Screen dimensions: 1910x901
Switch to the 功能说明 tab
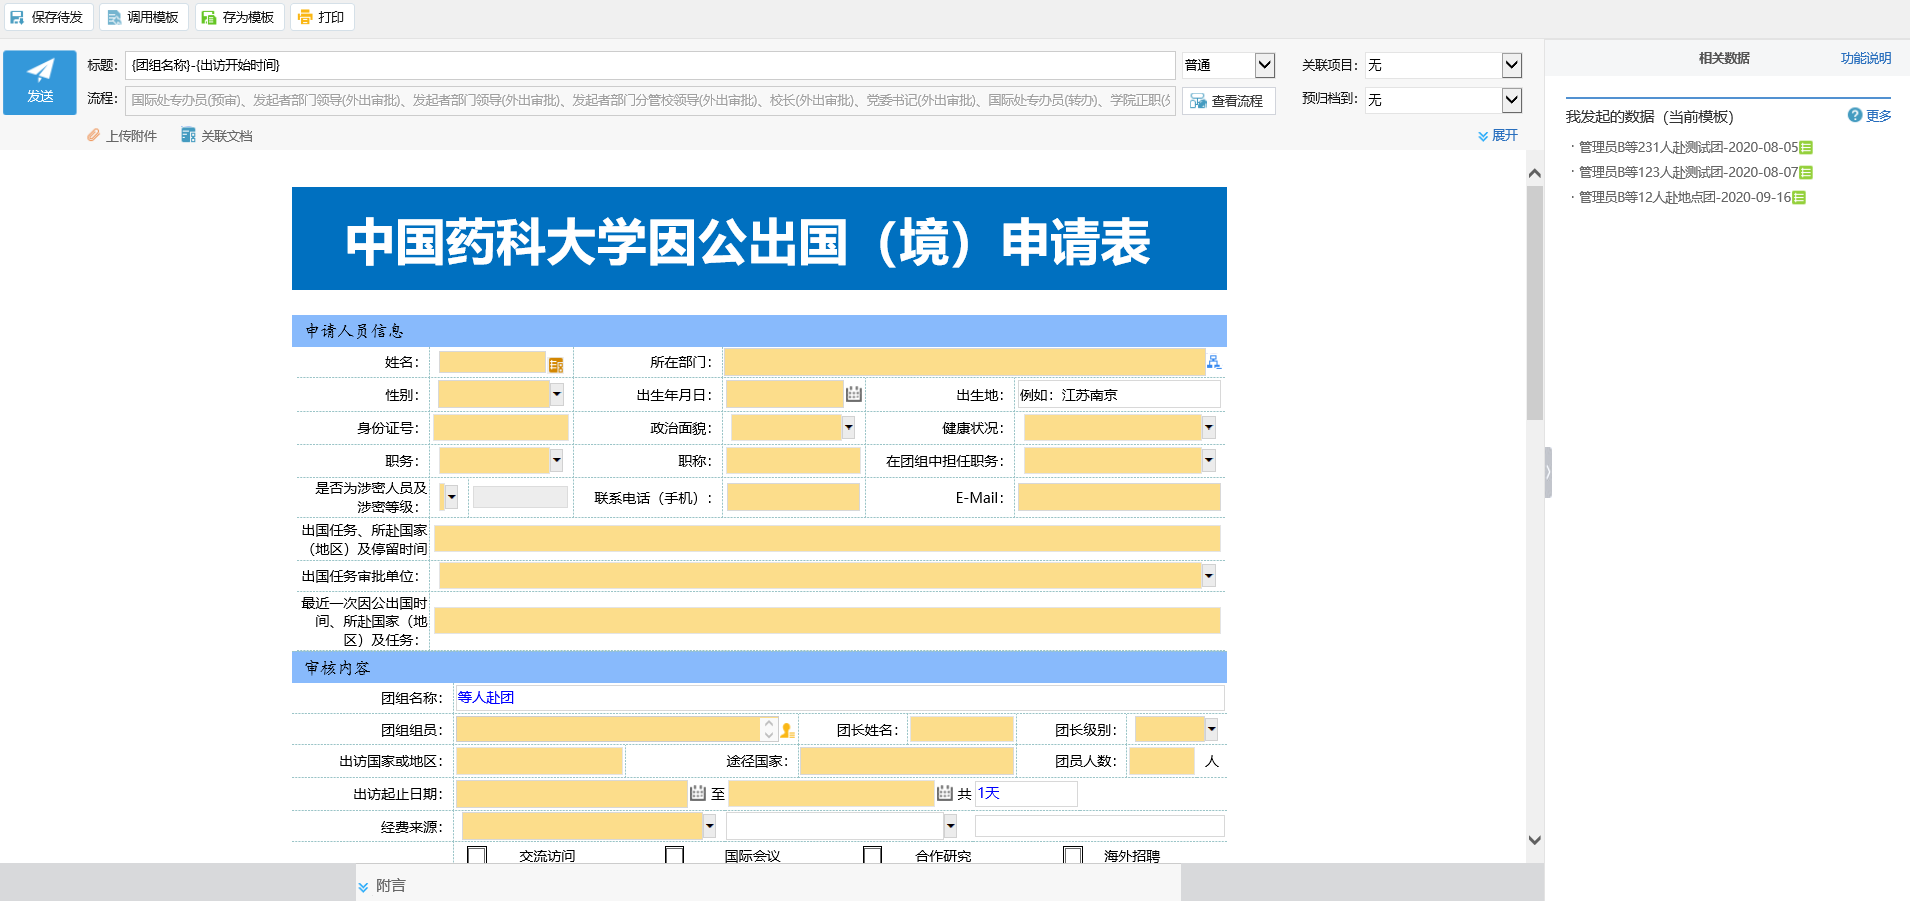click(x=1865, y=58)
